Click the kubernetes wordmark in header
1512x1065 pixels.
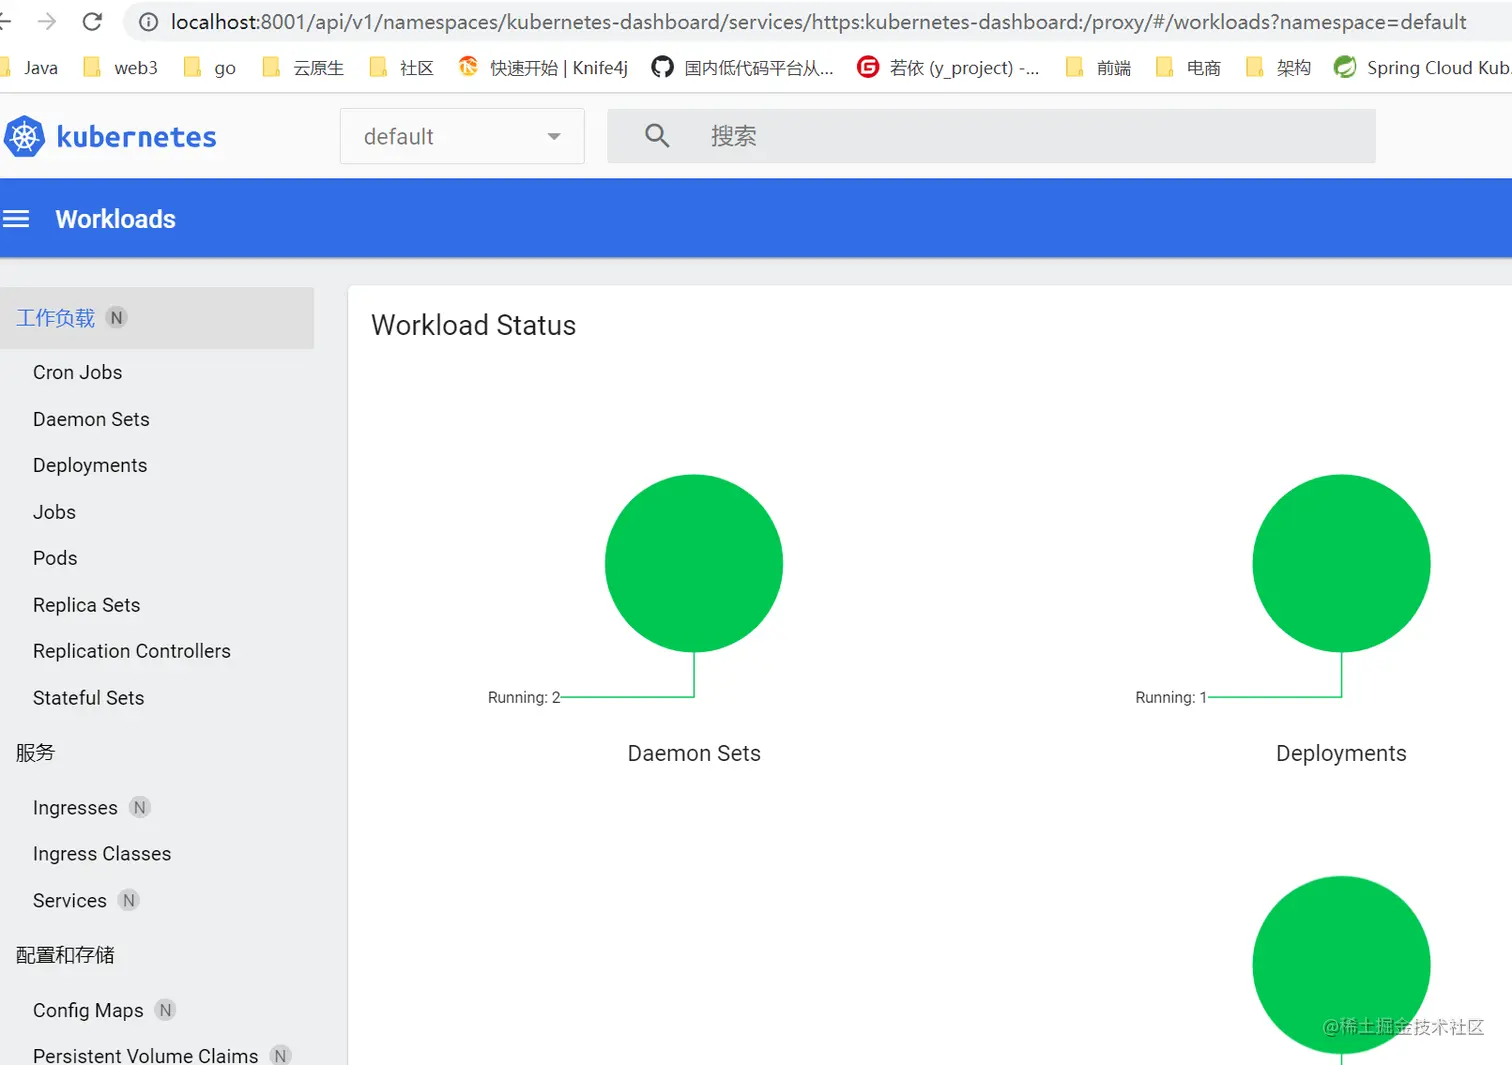coord(136,137)
